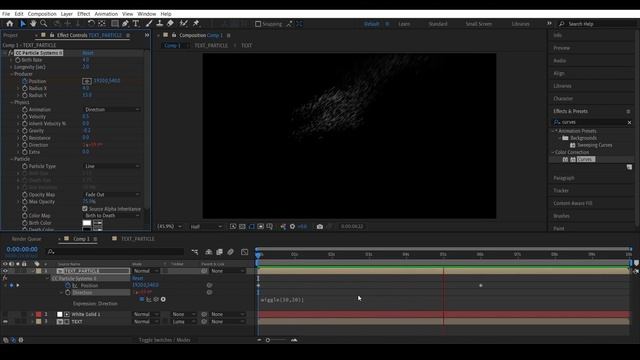This screenshot has height=360, width=640.
Task: Open the Animation menu
Action: point(106,14)
